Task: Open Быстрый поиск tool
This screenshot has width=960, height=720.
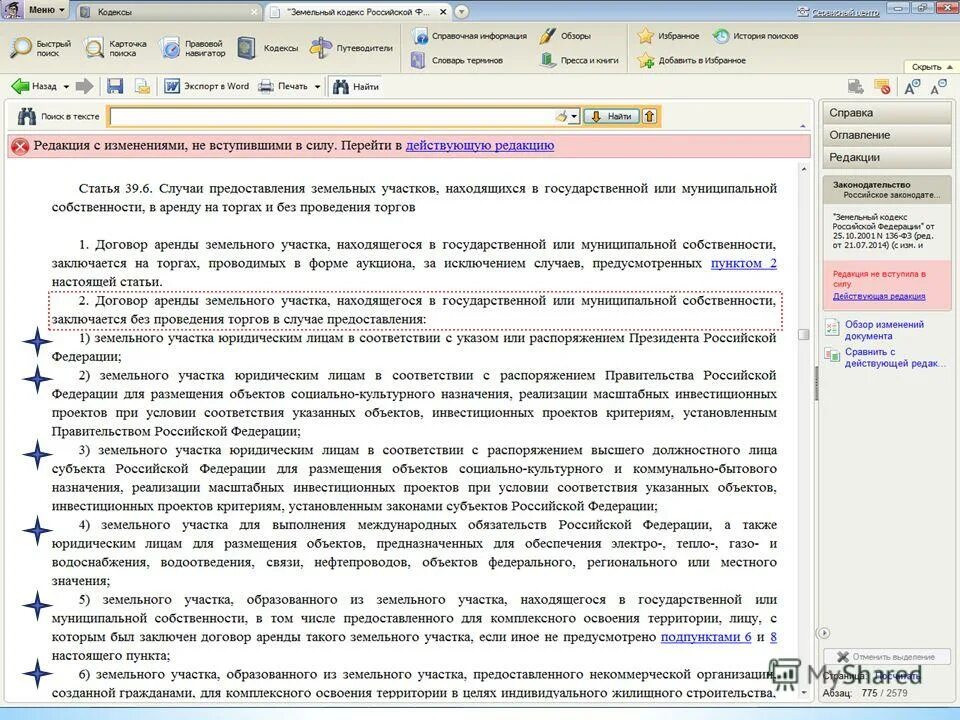Action: tap(38, 46)
